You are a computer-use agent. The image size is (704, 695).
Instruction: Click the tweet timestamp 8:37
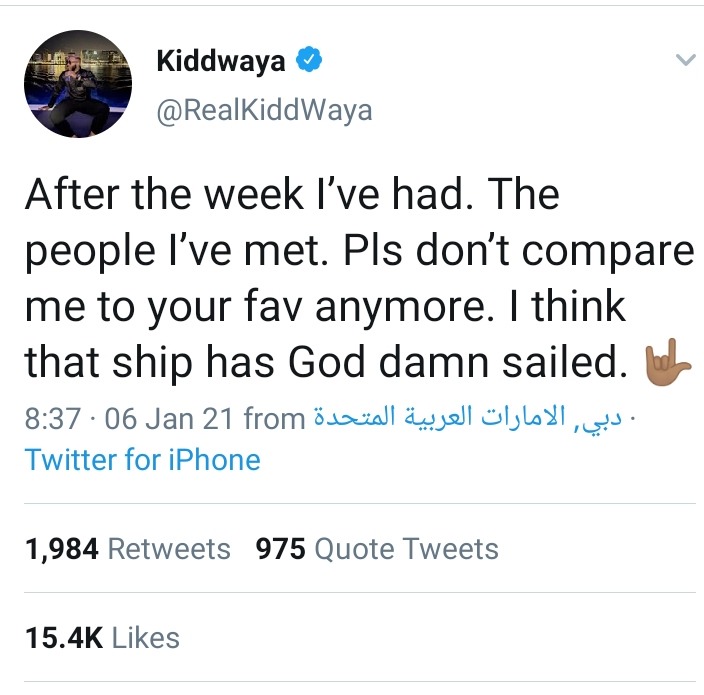[53, 418]
